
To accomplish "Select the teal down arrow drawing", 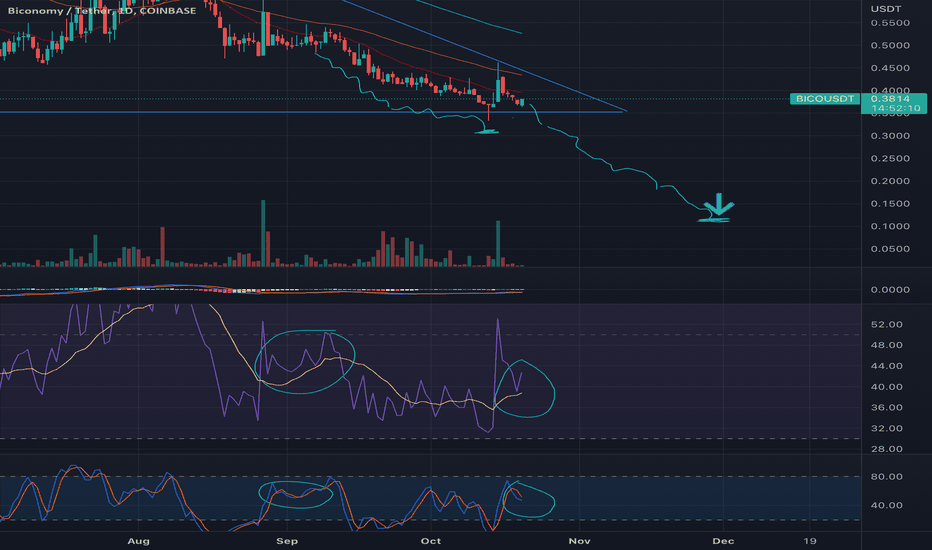I will (x=719, y=204).
